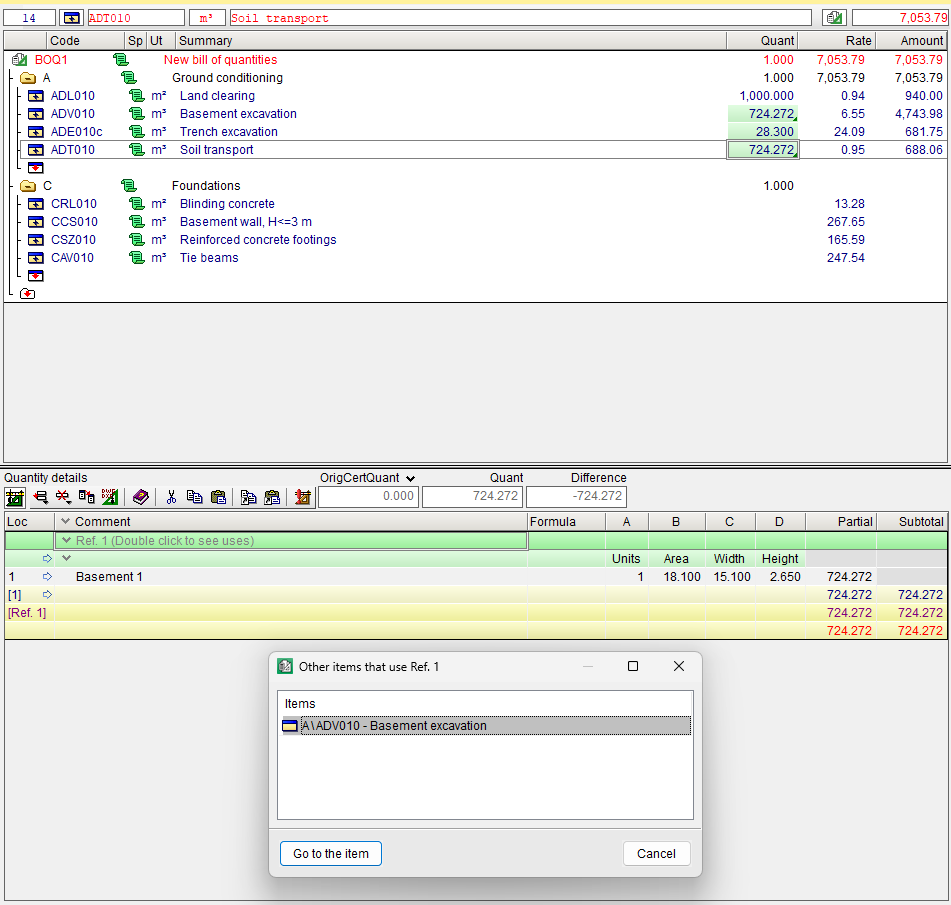The image size is (951, 905).
Task: Collapse chapter C Foundations folder
Action: (x=27, y=186)
